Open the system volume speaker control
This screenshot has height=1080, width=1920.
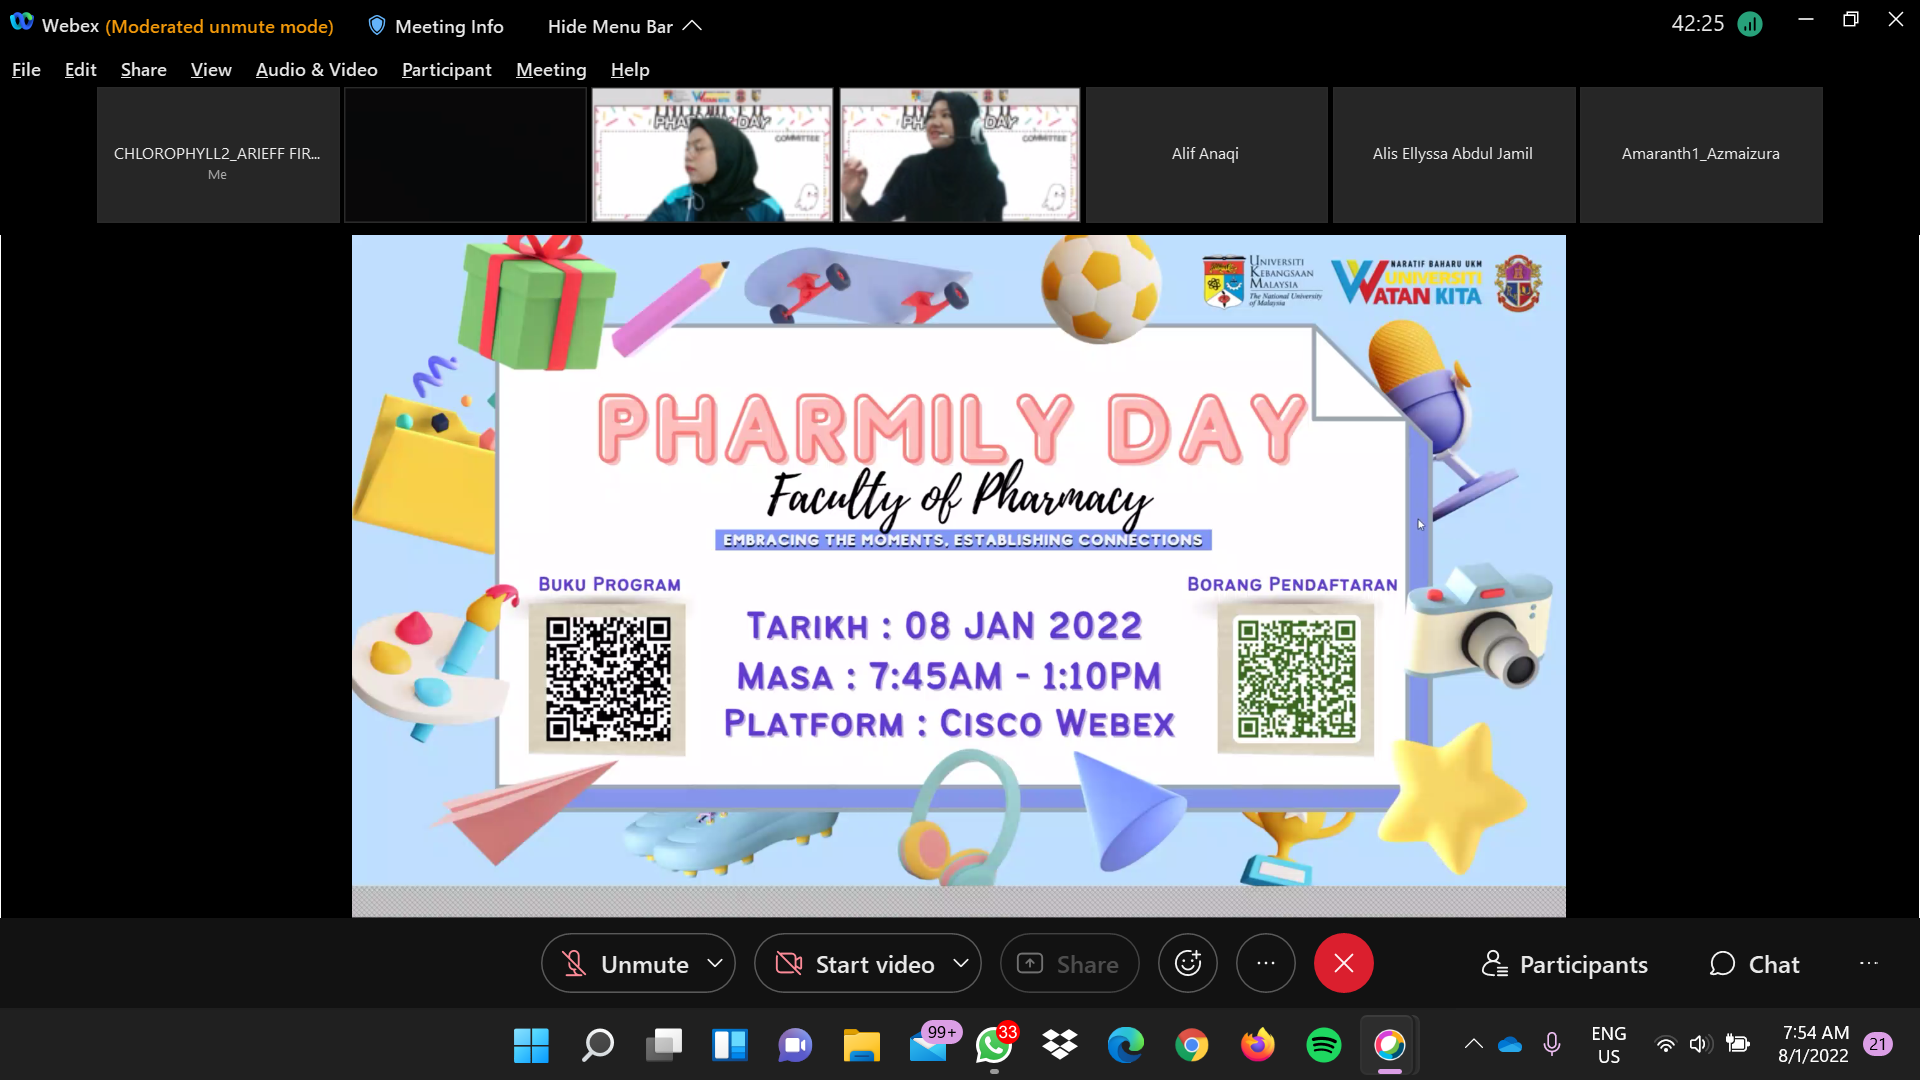point(1699,1044)
